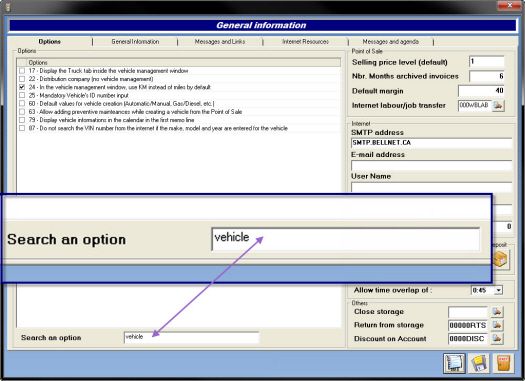This screenshot has height=381, width=525.
Task: Click the notepad report icon at bottom
Action: pyautogui.click(x=454, y=363)
